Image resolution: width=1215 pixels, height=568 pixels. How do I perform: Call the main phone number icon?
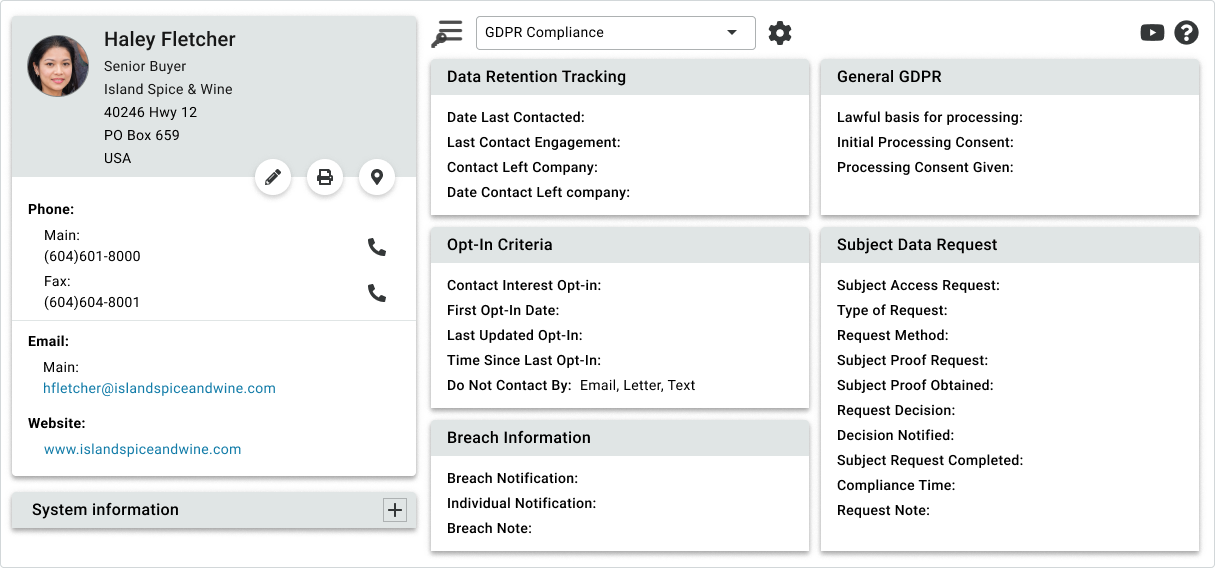point(377,247)
